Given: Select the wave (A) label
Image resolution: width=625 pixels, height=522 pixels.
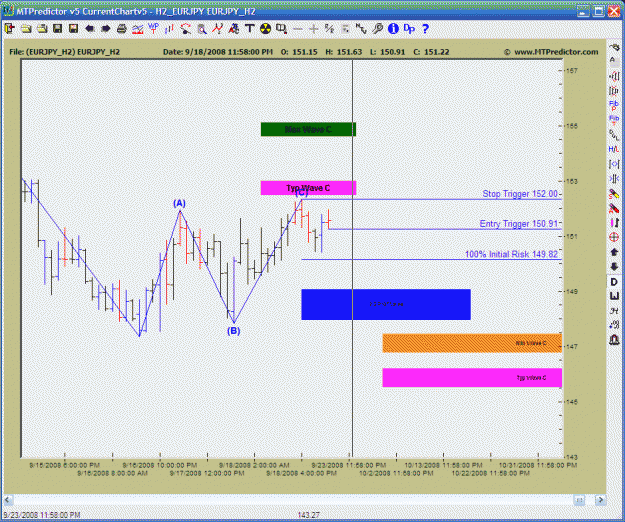Looking at the screenshot, I should point(179,203).
